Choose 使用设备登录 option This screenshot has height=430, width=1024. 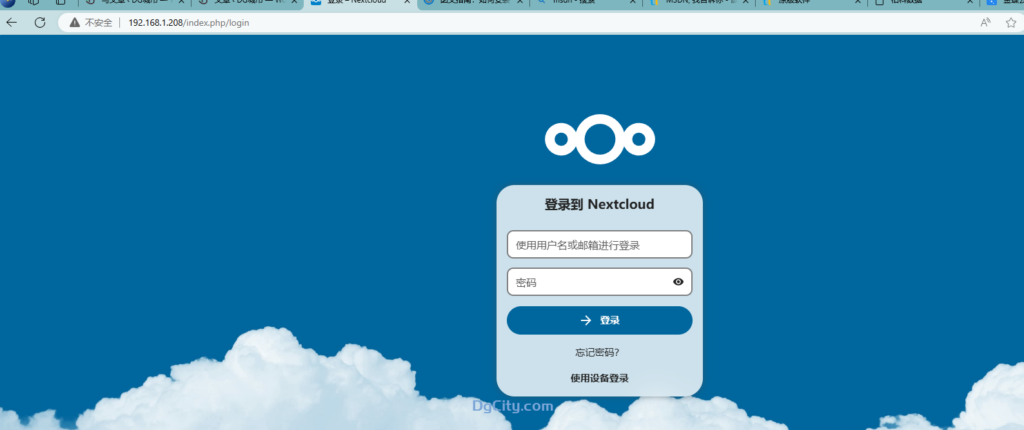[x=600, y=378]
